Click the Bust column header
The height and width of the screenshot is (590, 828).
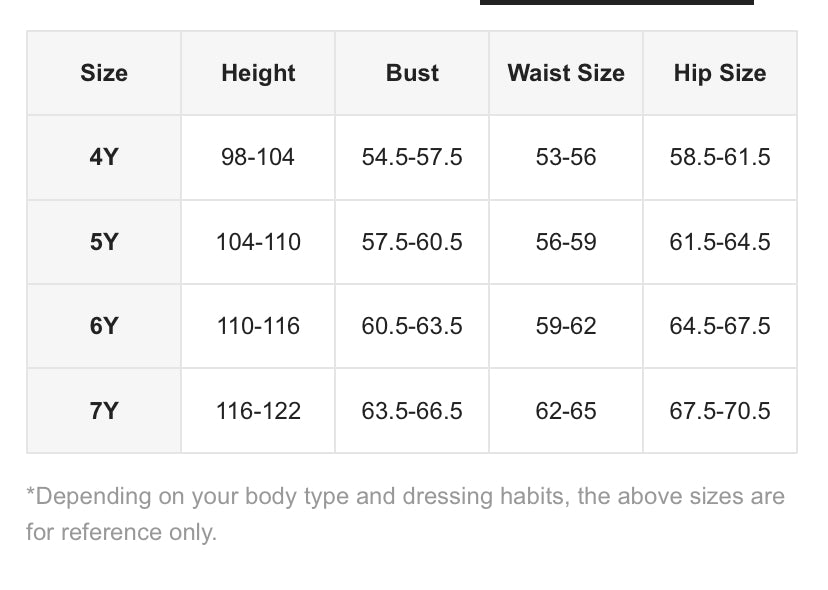412,73
